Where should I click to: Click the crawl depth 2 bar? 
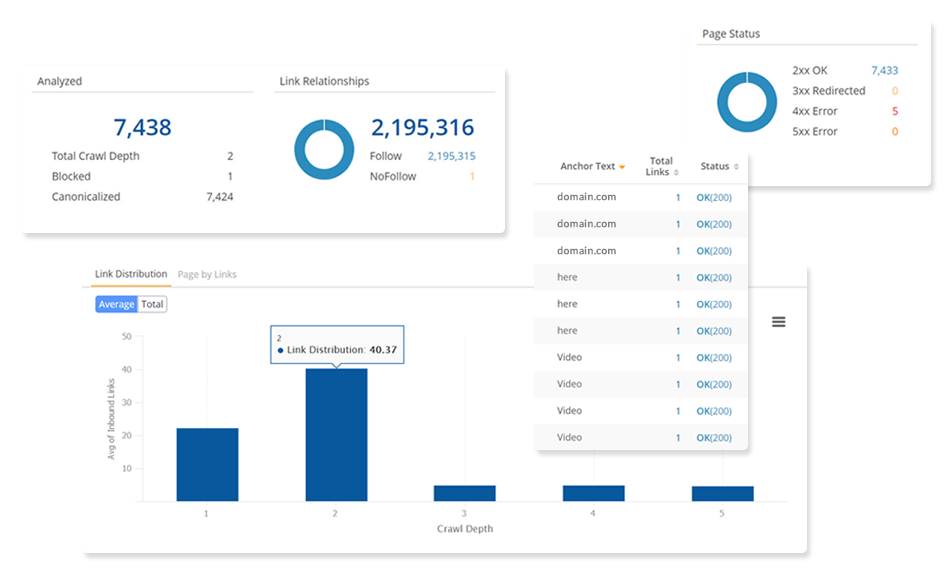tap(336, 435)
